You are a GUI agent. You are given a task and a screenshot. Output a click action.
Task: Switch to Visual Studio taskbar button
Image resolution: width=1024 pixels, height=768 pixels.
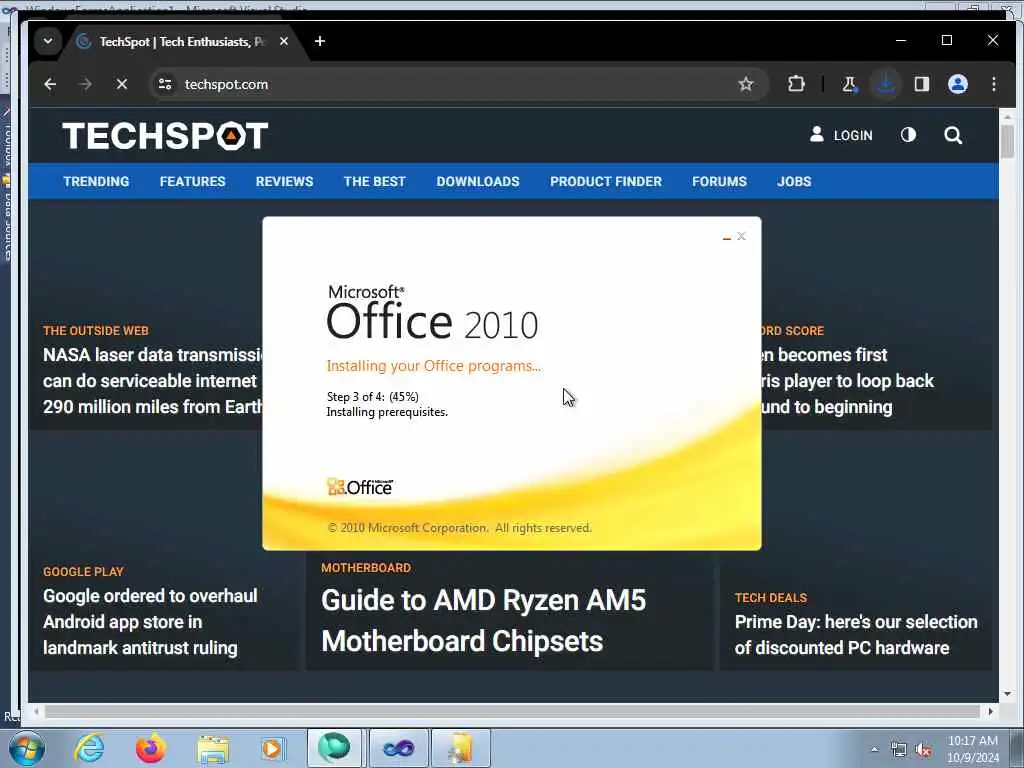point(398,748)
